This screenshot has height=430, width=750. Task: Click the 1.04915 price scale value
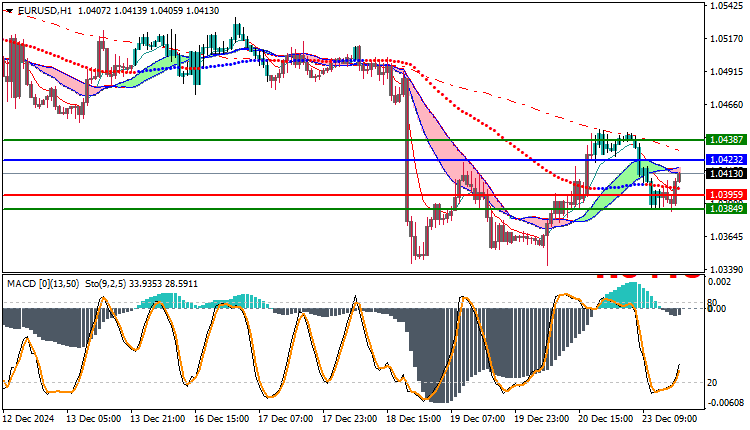[x=727, y=72]
